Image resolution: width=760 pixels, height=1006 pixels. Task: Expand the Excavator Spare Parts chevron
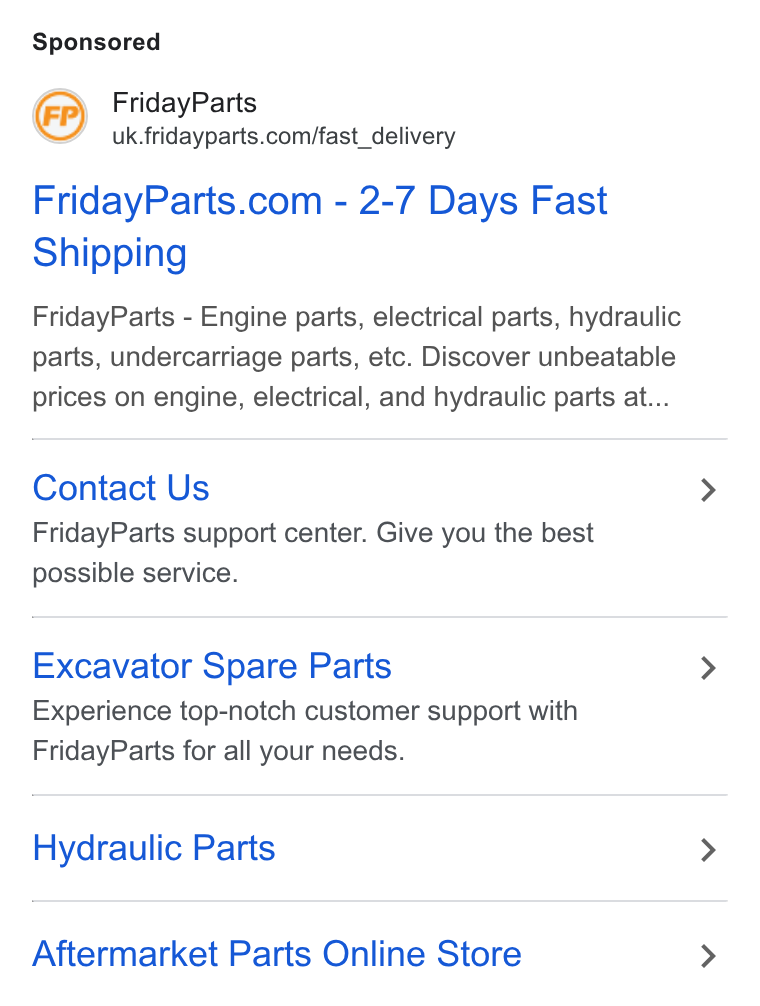point(708,668)
